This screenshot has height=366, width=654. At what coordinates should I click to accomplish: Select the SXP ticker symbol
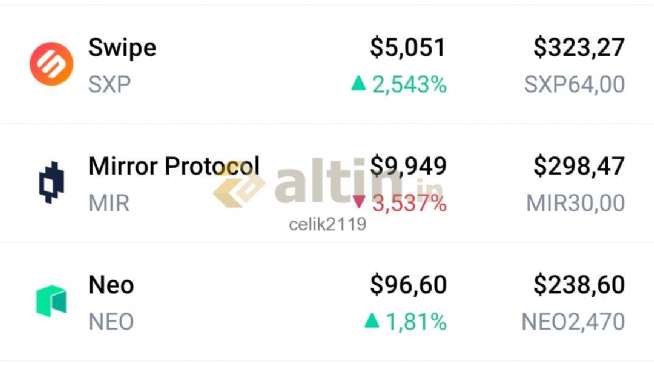pos(109,85)
